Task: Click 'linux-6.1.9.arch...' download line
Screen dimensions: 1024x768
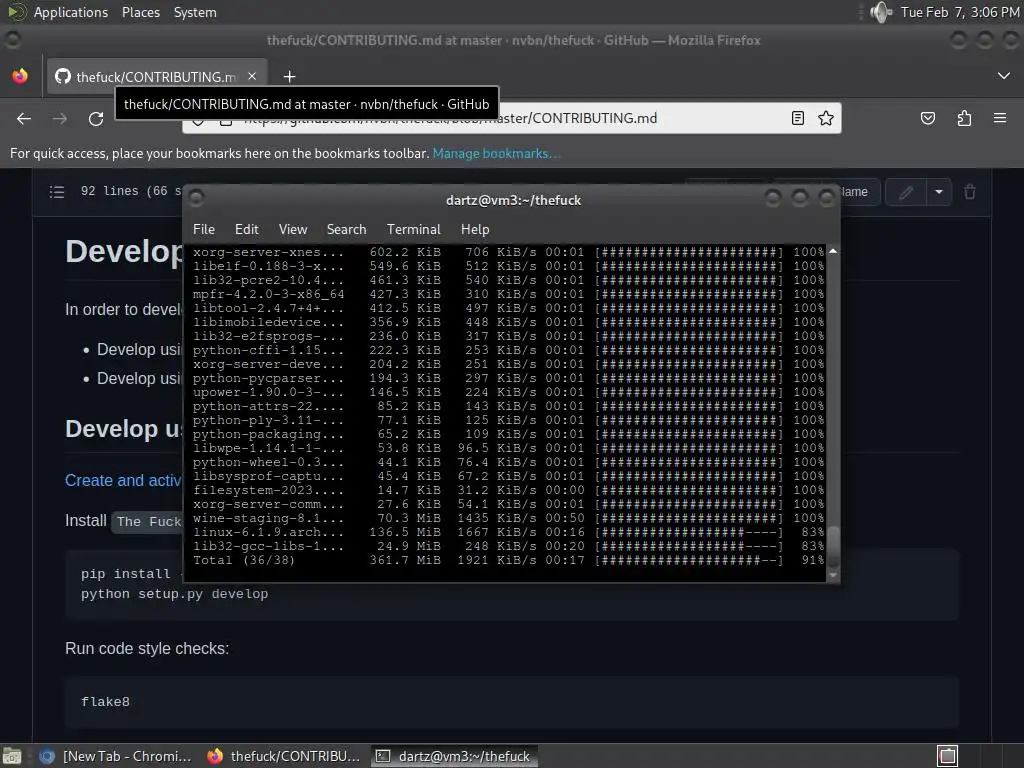Action: pyautogui.click(x=508, y=532)
